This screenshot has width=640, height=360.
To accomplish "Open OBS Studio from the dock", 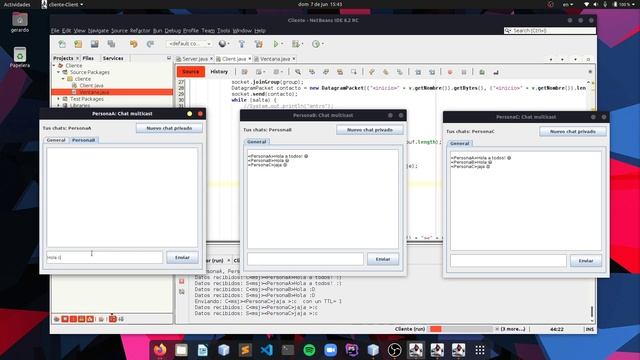I will [x=394, y=350].
